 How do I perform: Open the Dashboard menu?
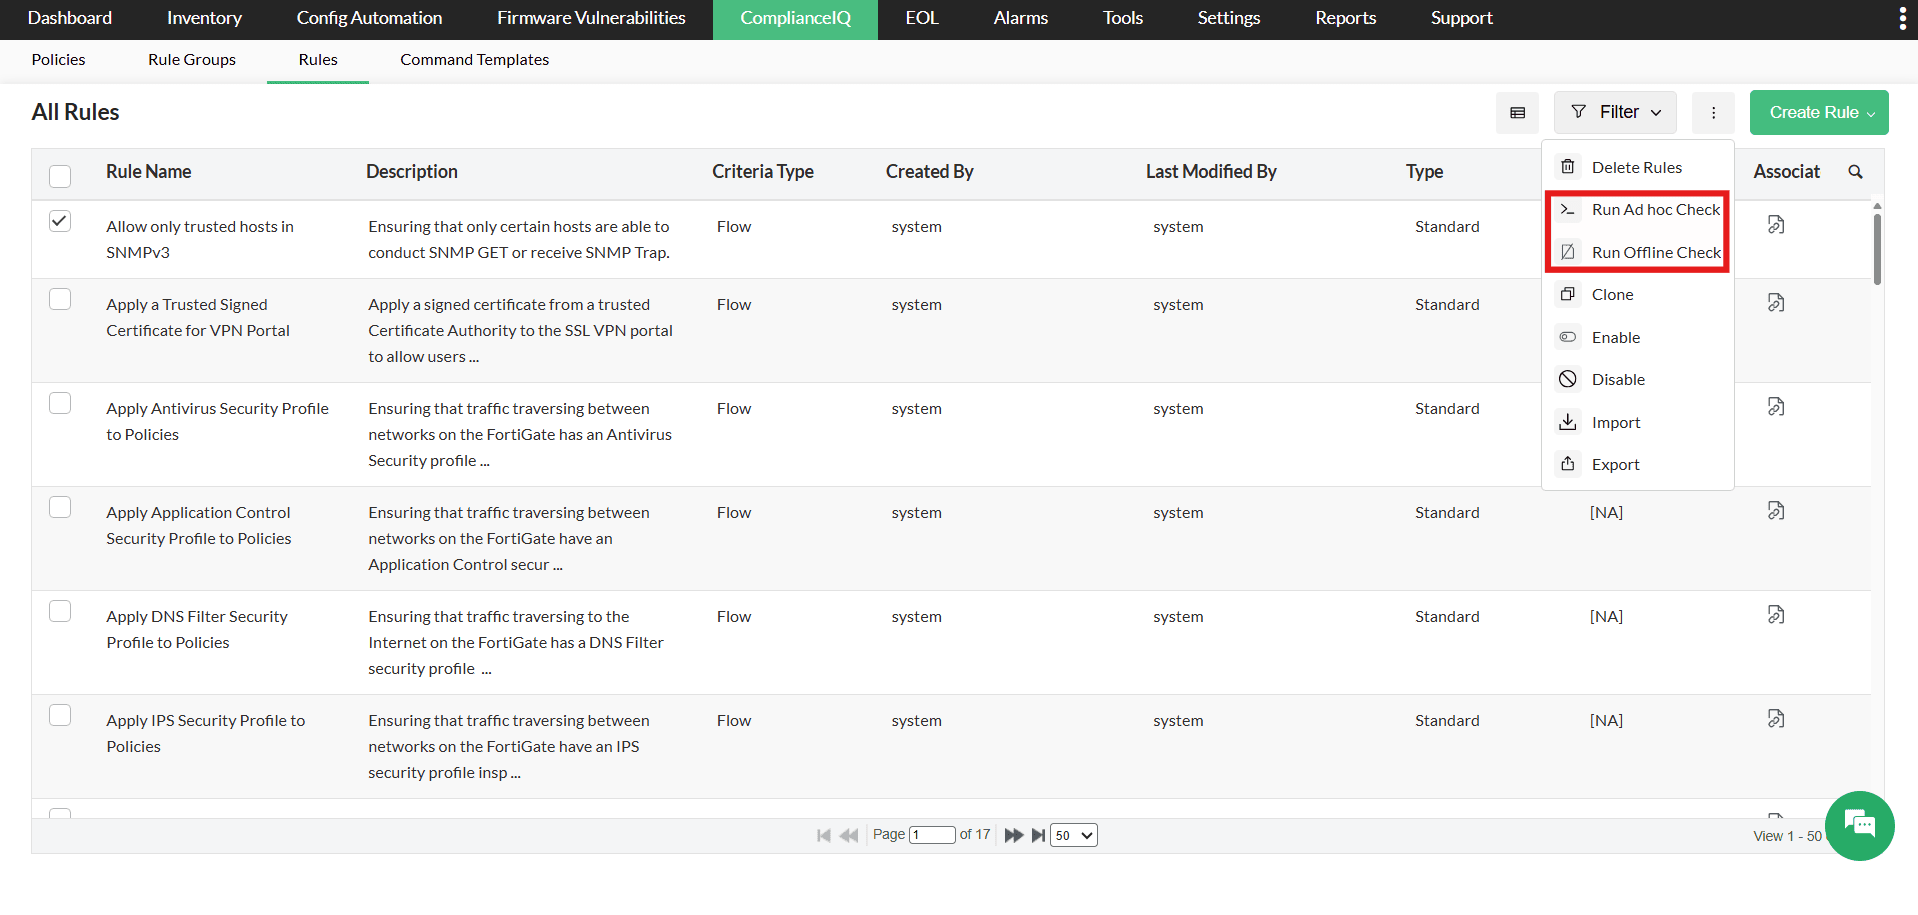click(x=70, y=18)
